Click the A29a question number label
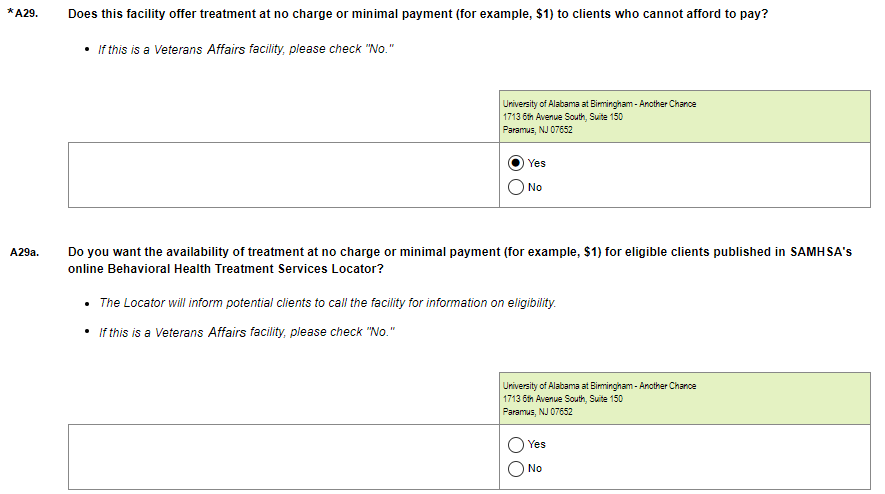 [x=25, y=253]
